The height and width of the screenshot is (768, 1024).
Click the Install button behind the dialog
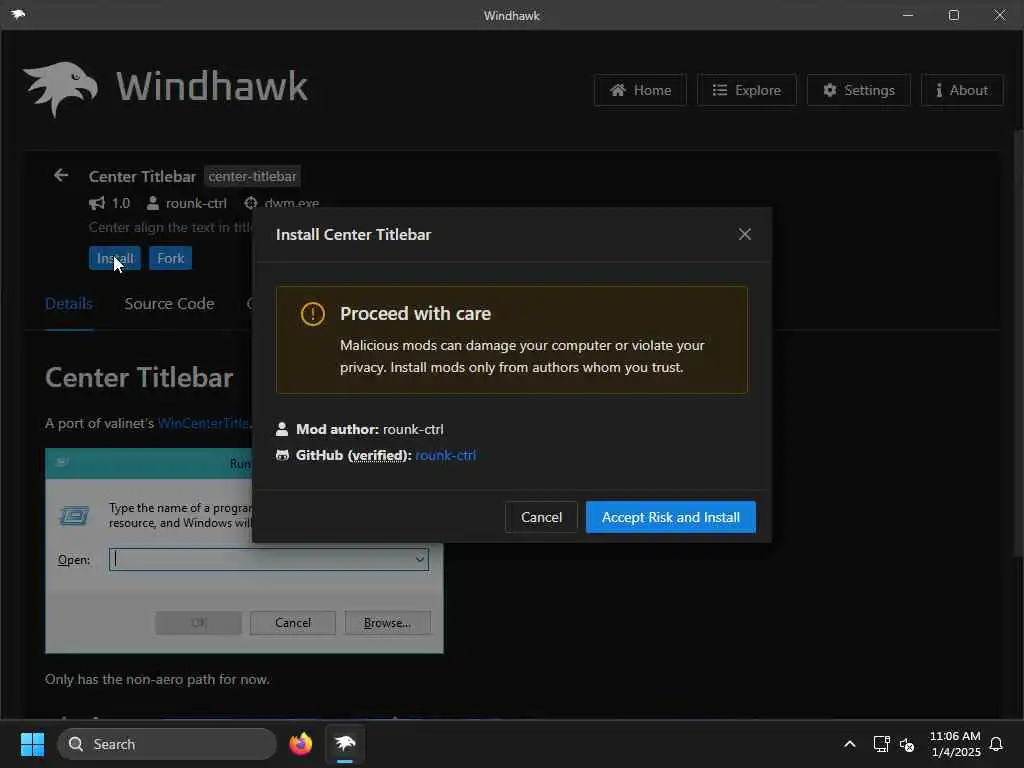(x=115, y=258)
